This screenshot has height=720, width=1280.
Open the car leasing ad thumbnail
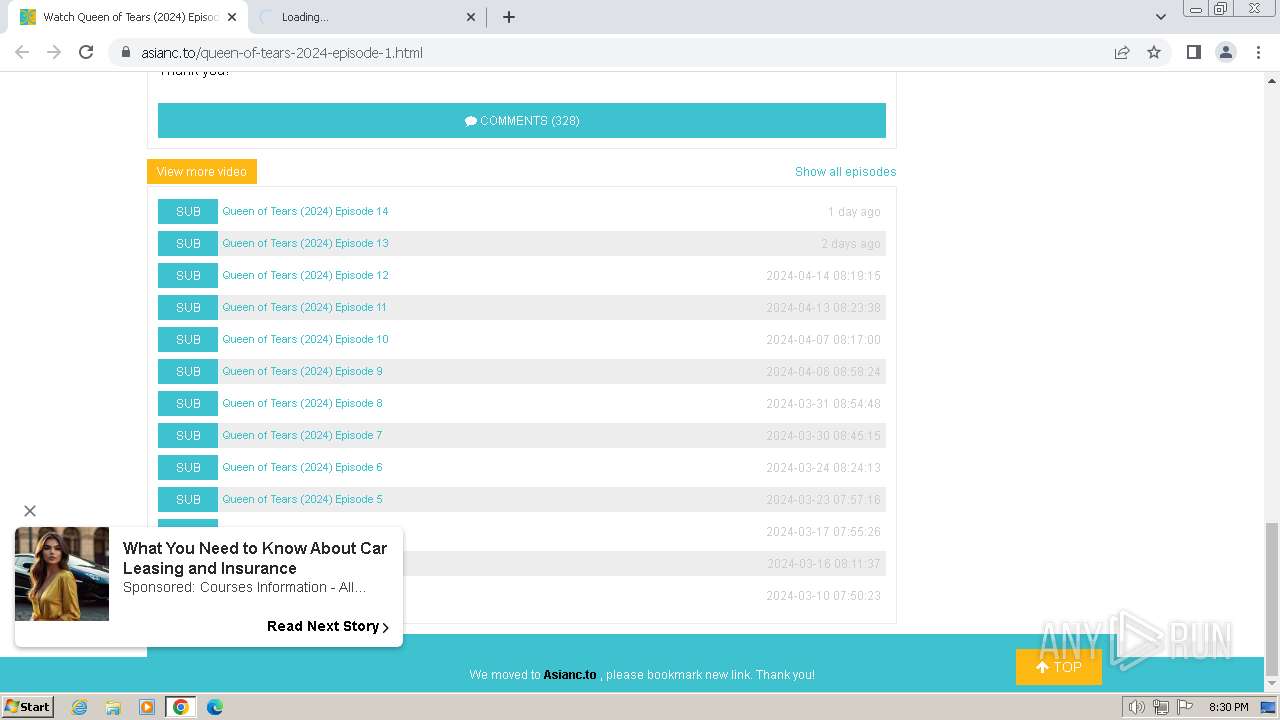click(62, 574)
